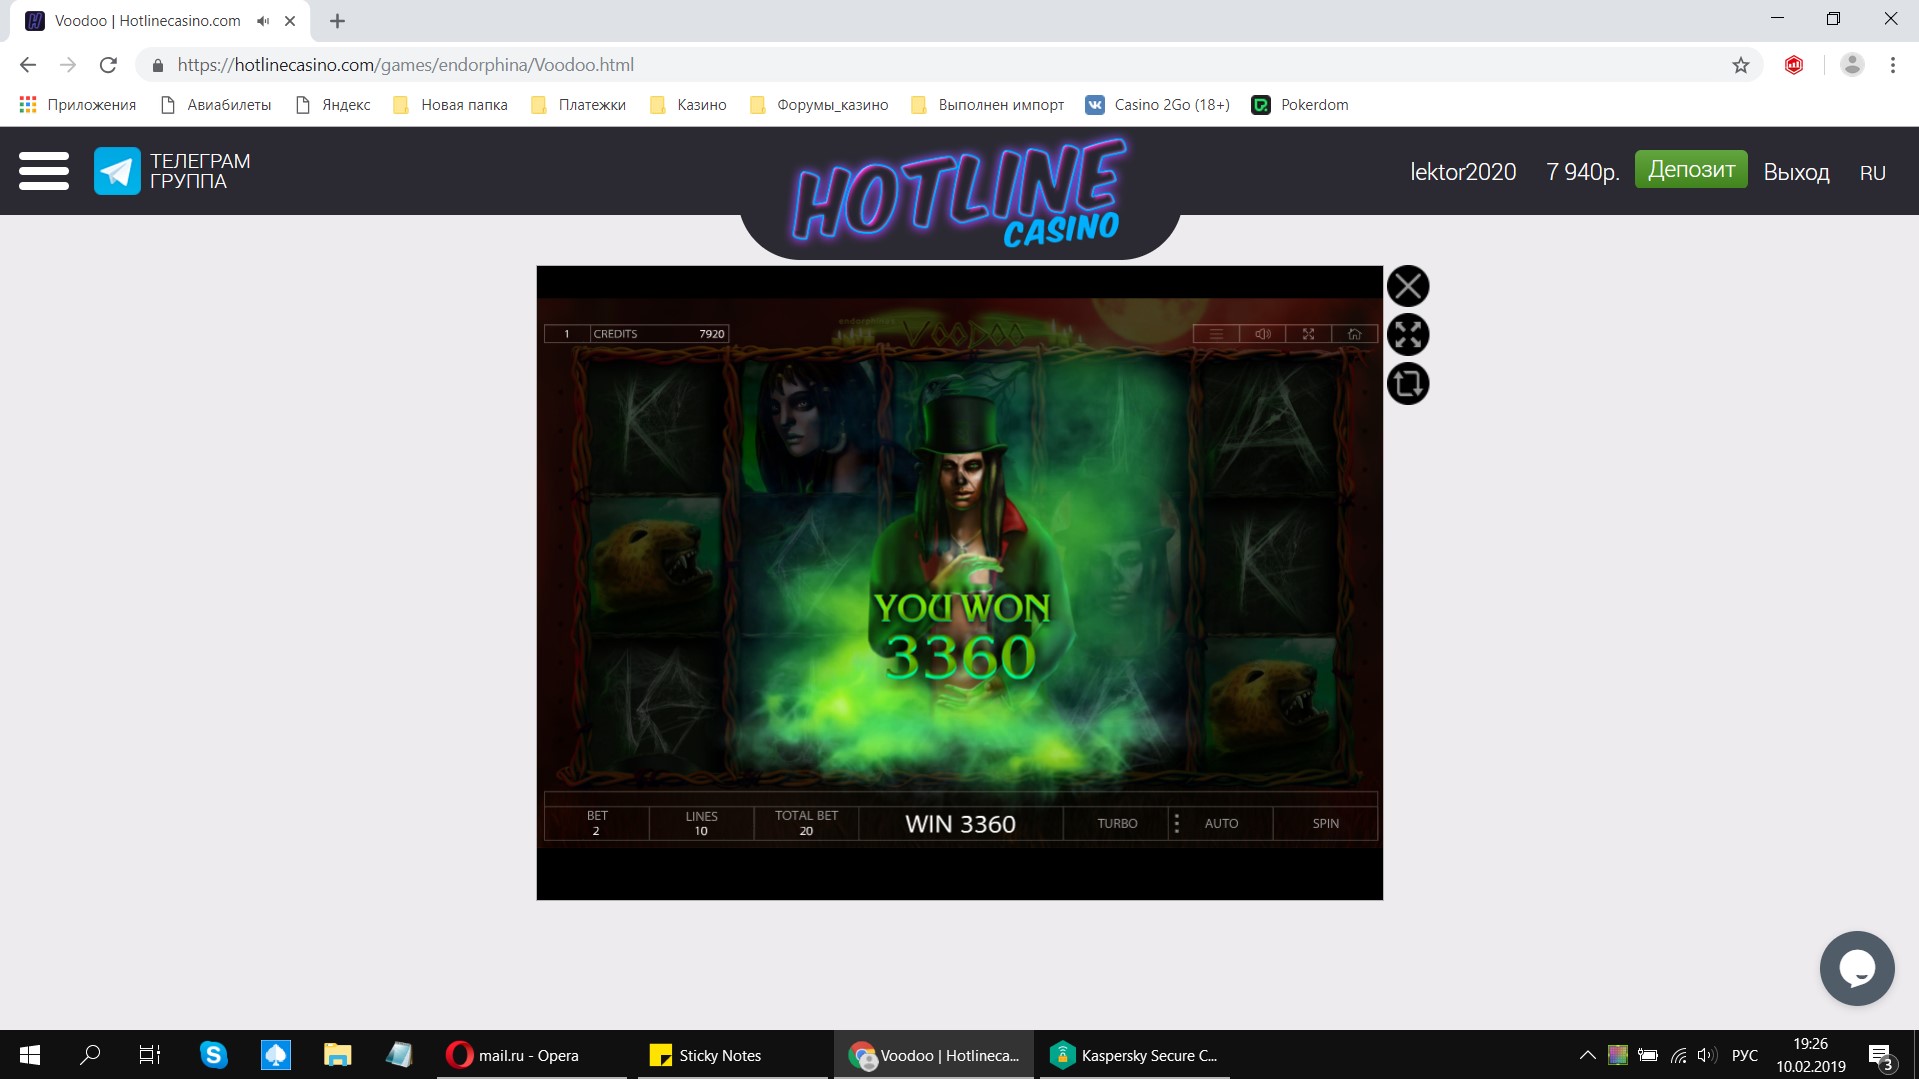Viewport: 1919px width, 1079px height.
Task: Expand the Новая папка bookmark folder
Action: pos(450,105)
